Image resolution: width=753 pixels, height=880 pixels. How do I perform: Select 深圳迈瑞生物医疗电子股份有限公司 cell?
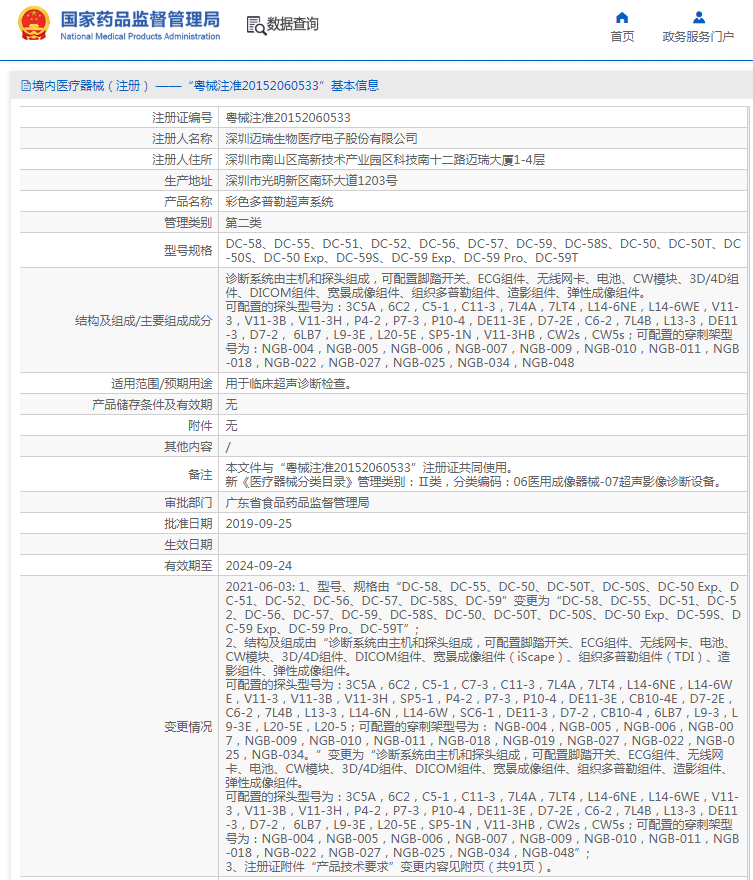[x=322, y=139]
